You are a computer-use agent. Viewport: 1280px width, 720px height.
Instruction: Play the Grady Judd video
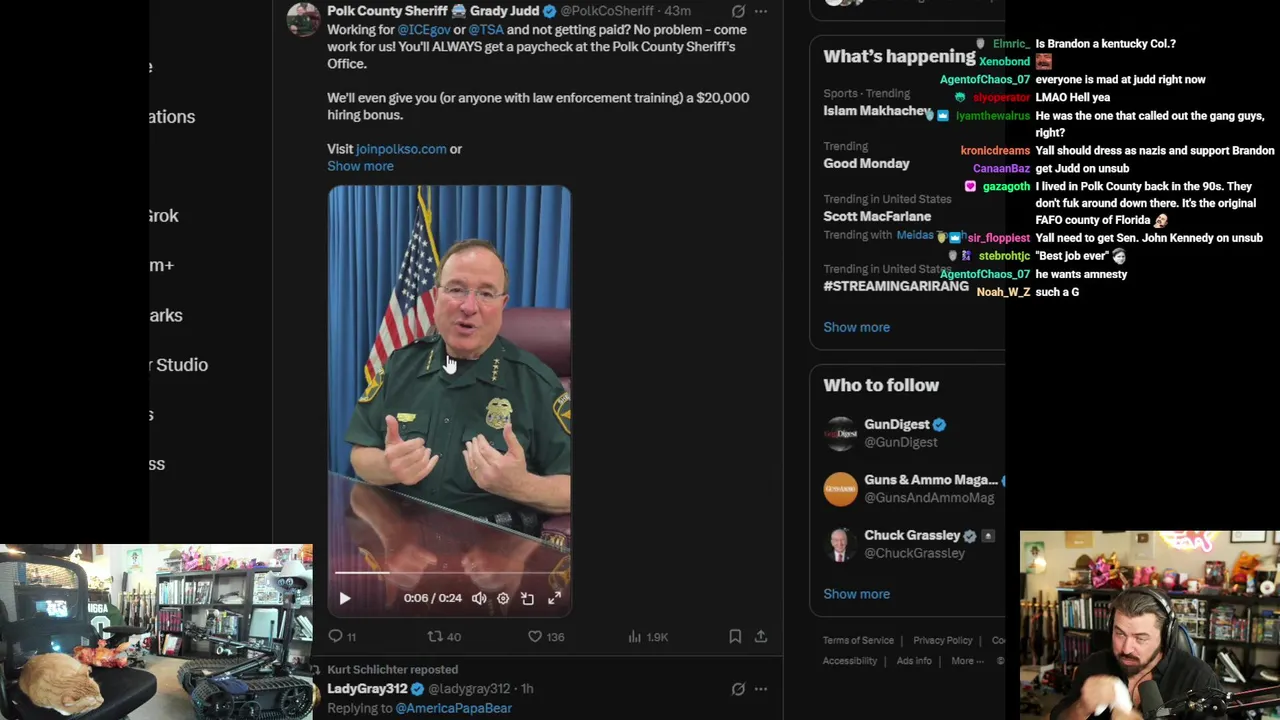coord(345,598)
